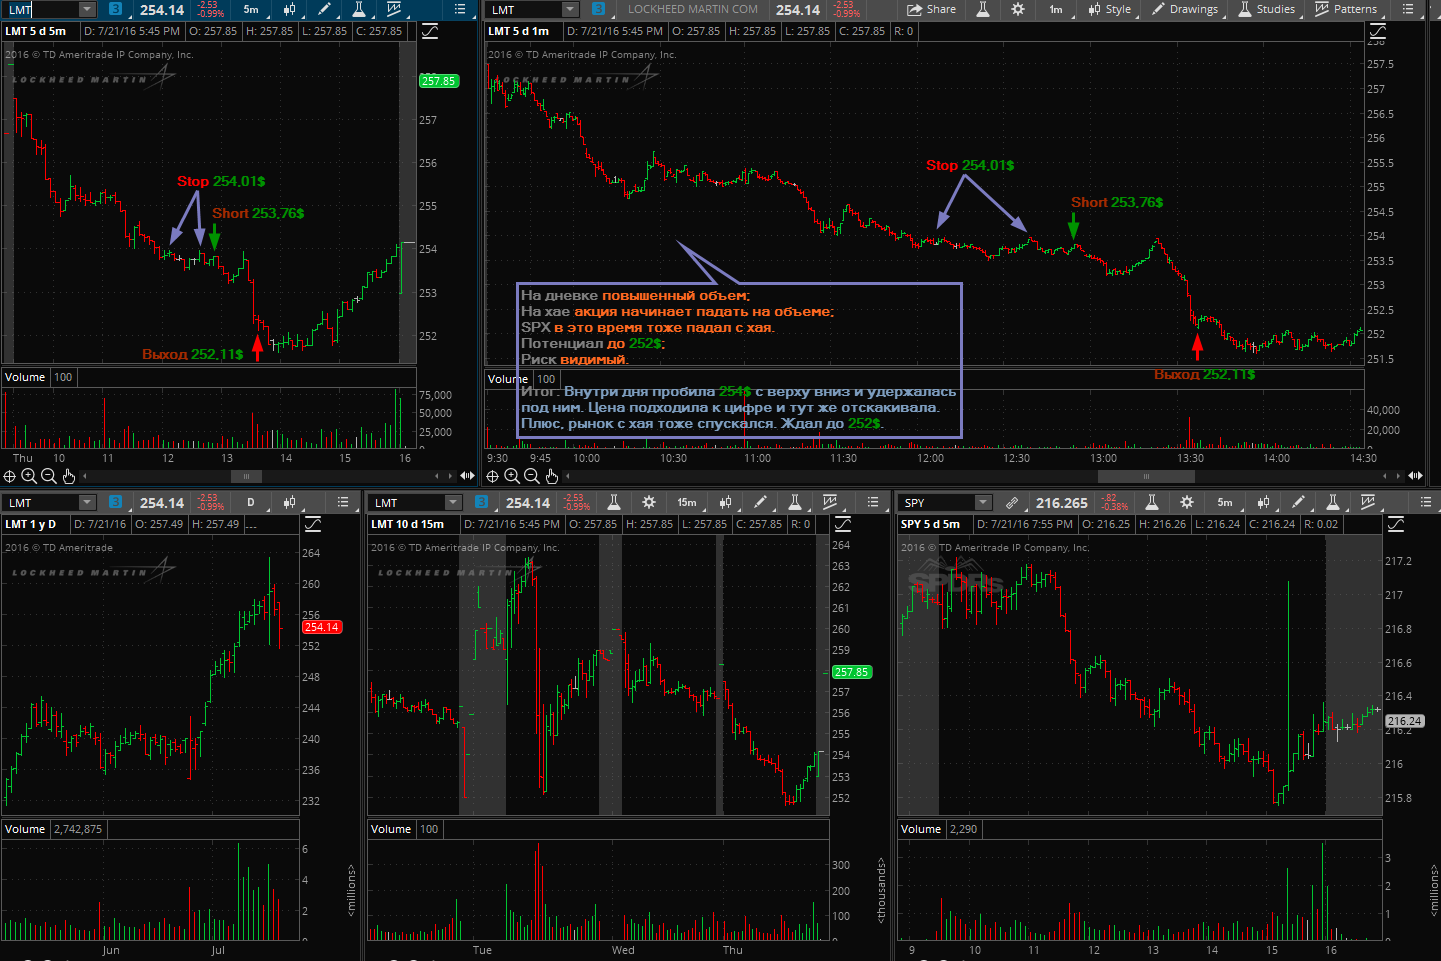Toggle price scale mode icon in LMT 5m chart
Screen dimensions: 1441x961
point(430,31)
